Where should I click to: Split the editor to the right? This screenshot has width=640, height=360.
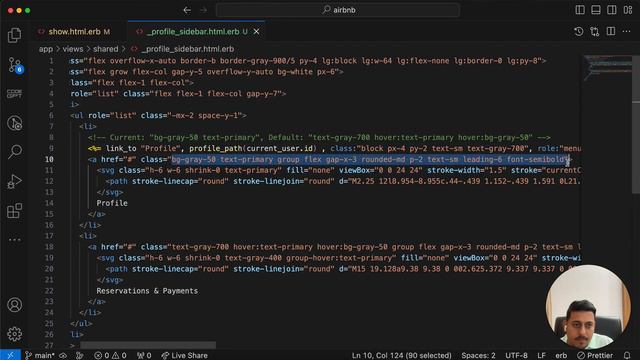pyautogui.click(x=611, y=31)
